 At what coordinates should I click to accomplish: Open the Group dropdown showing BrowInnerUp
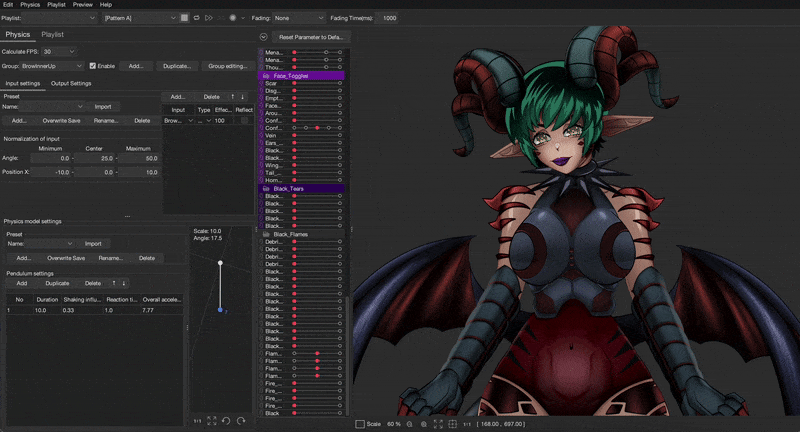point(52,66)
